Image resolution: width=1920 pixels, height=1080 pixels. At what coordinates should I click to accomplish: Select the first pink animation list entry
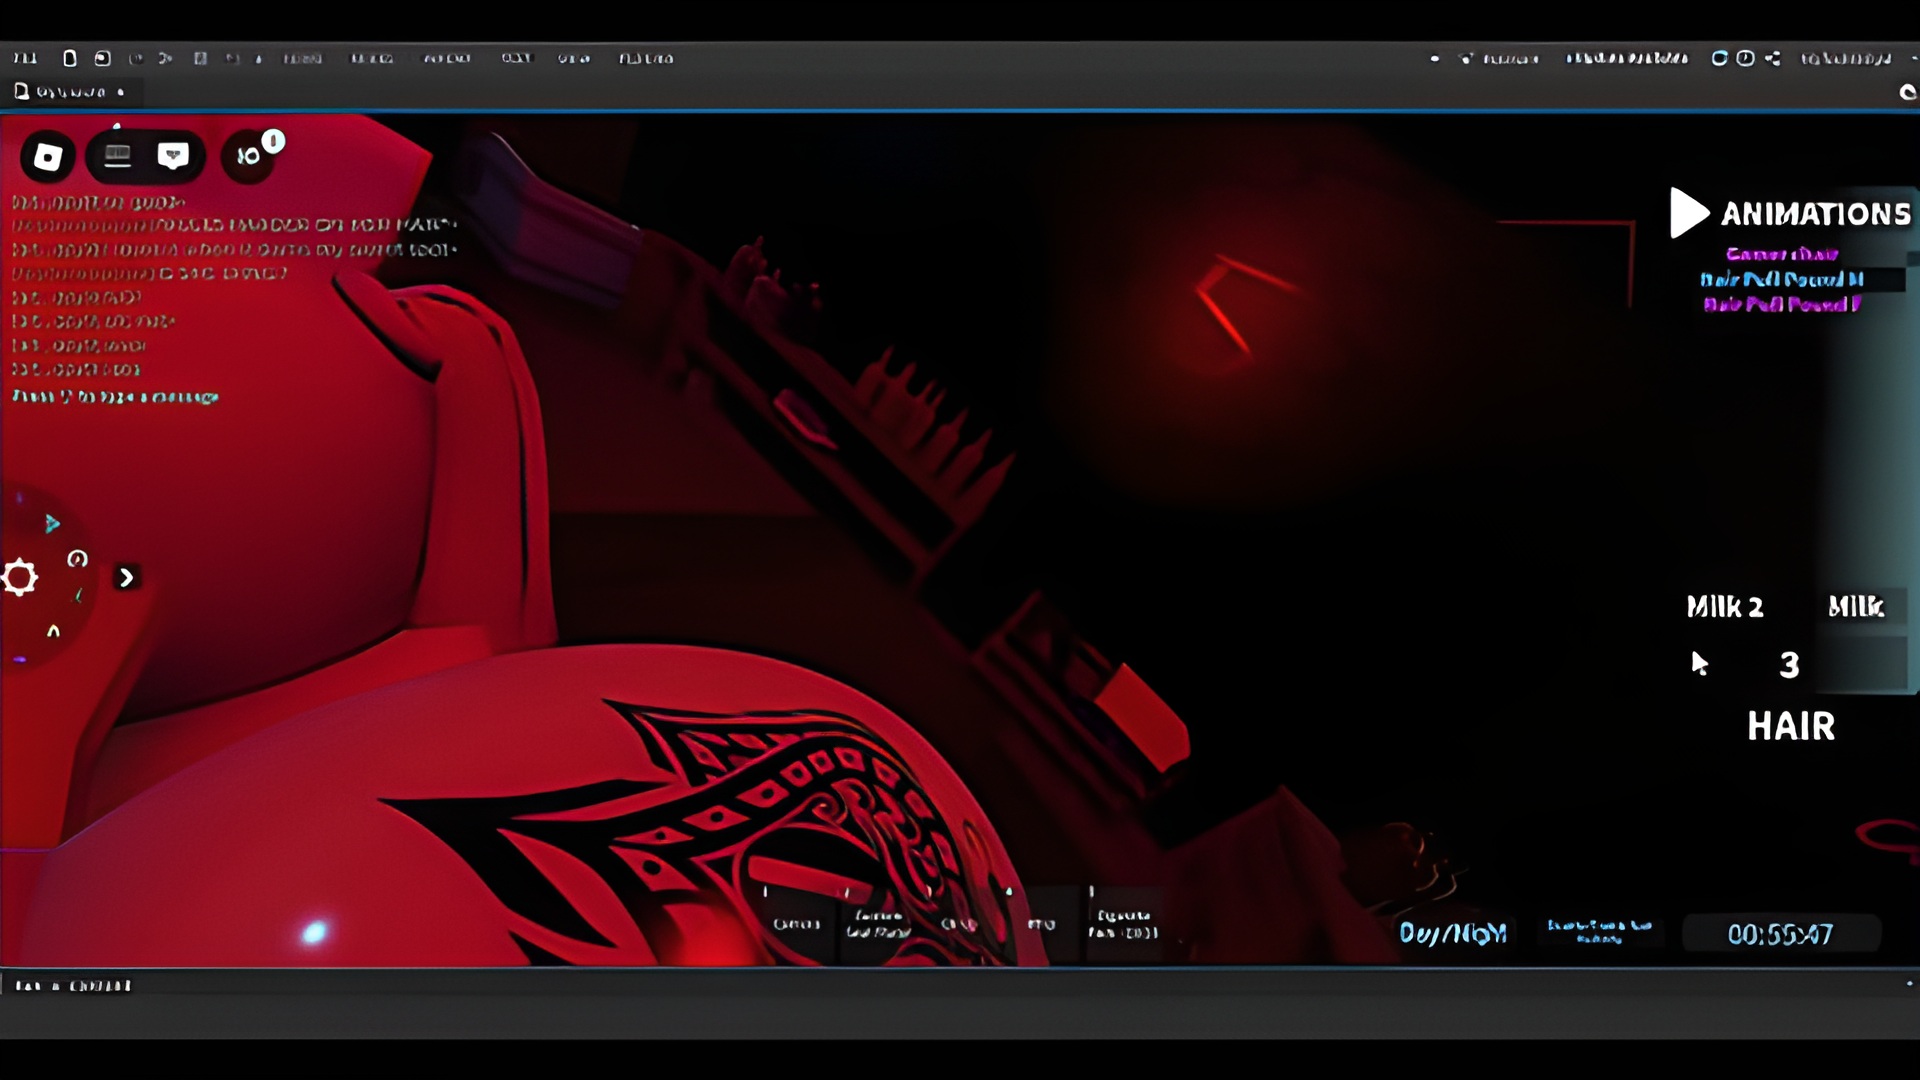pyautogui.click(x=1781, y=254)
